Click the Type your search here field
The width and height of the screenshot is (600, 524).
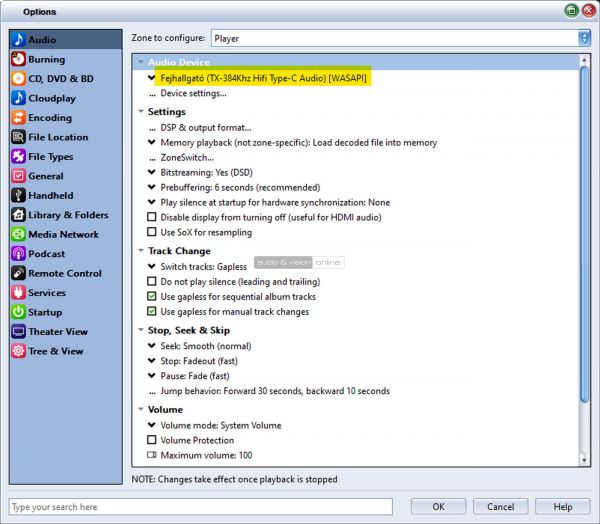click(200, 507)
